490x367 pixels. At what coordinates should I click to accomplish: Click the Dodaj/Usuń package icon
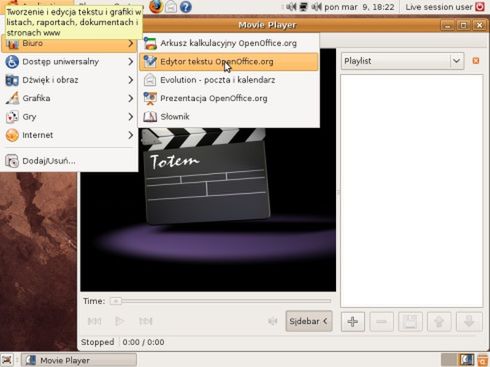12,161
